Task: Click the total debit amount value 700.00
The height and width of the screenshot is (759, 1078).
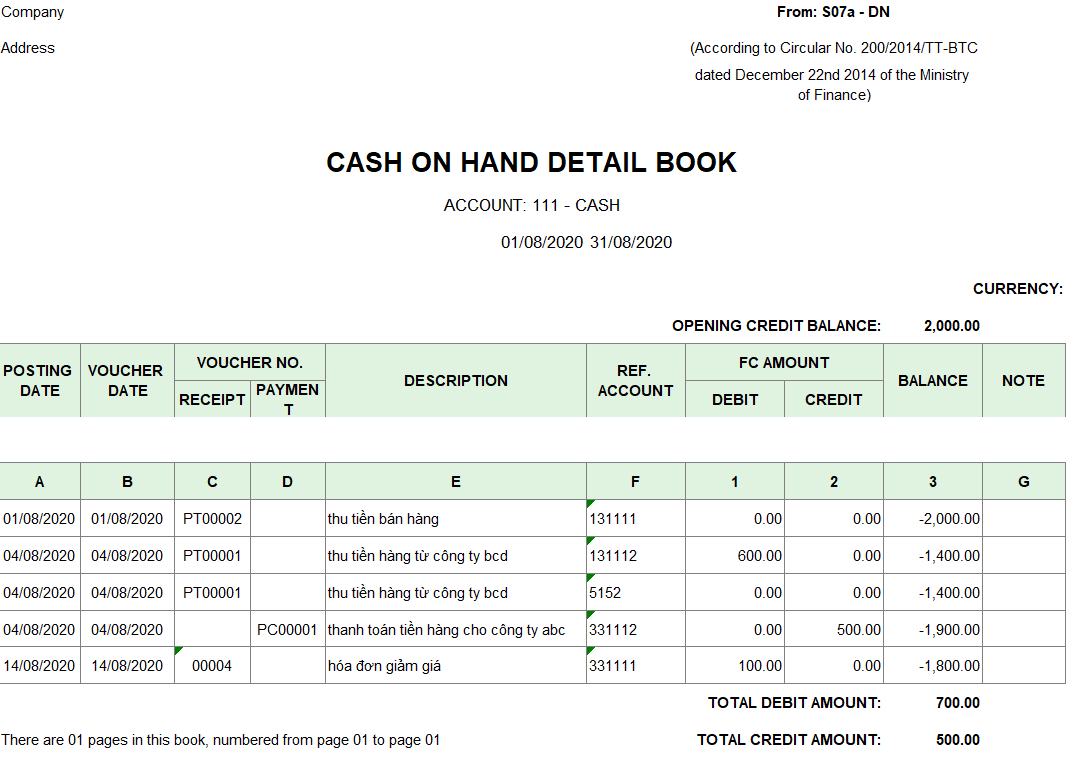Action: [x=957, y=703]
